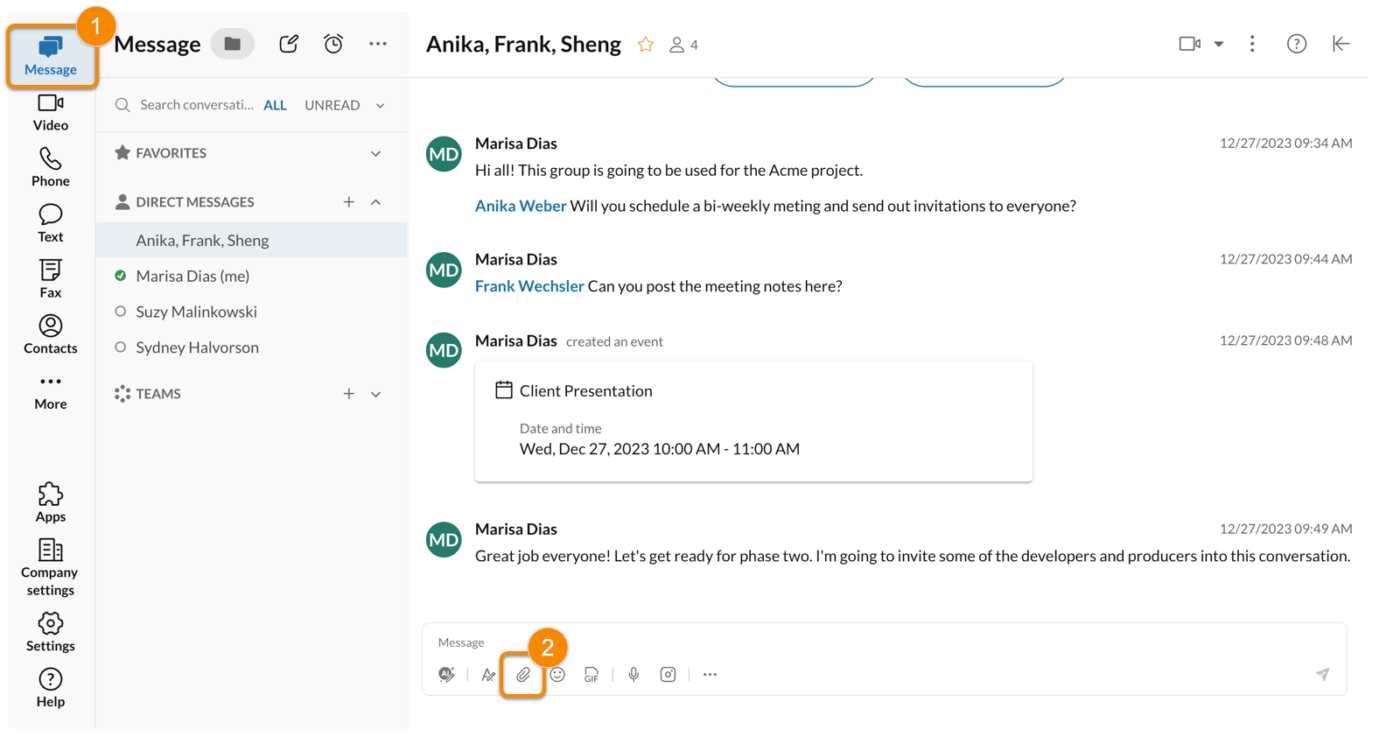Record an audio message with the microphone icon
1400x737 pixels.
(x=633, y=674)
